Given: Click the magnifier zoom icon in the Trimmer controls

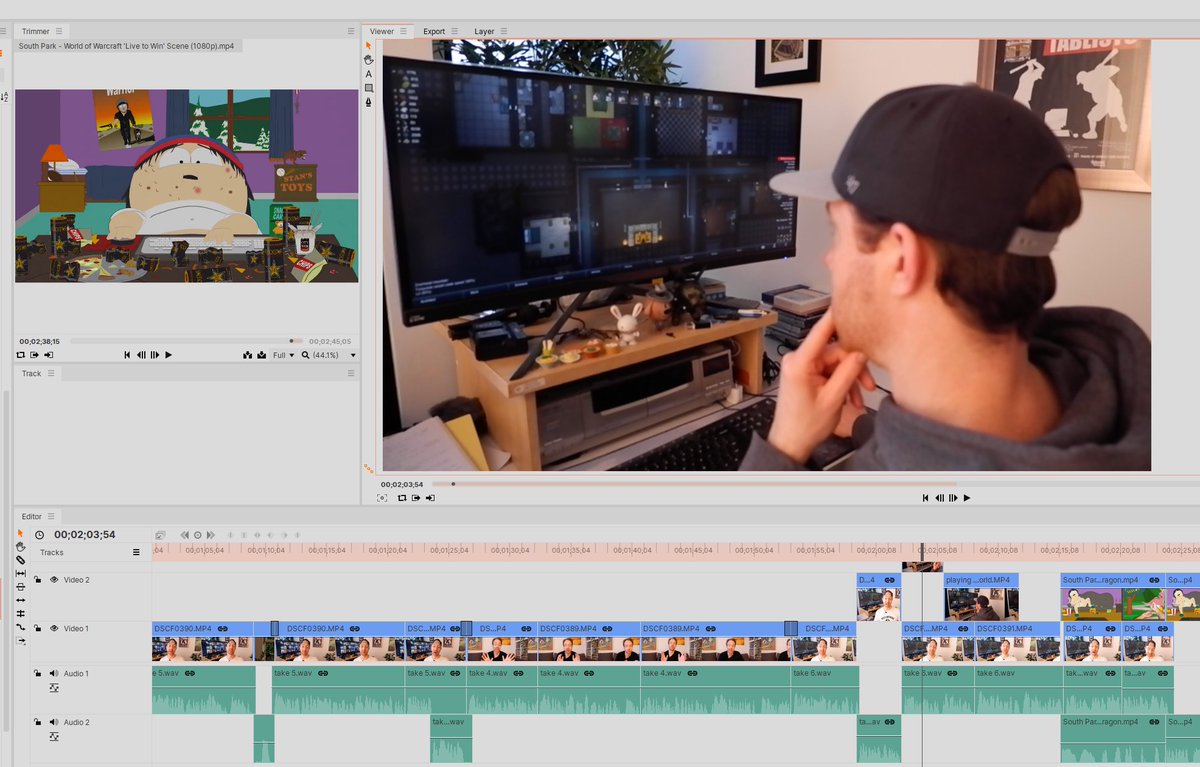Looking at the screenshot, I should click(305, 356).
